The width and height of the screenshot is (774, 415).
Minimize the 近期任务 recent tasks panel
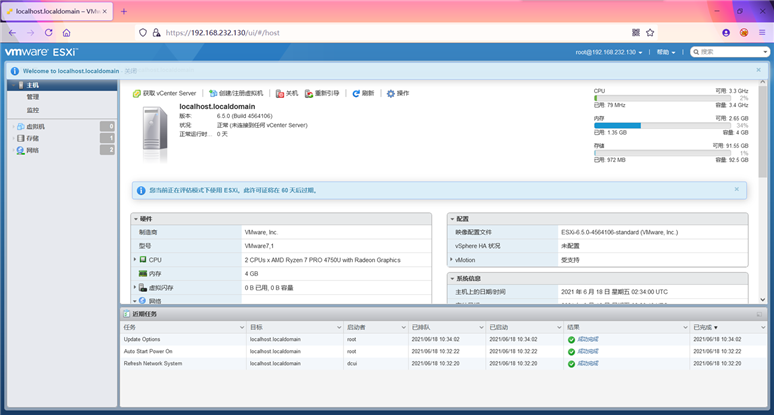pyautogui.click(x=759, y=314)
